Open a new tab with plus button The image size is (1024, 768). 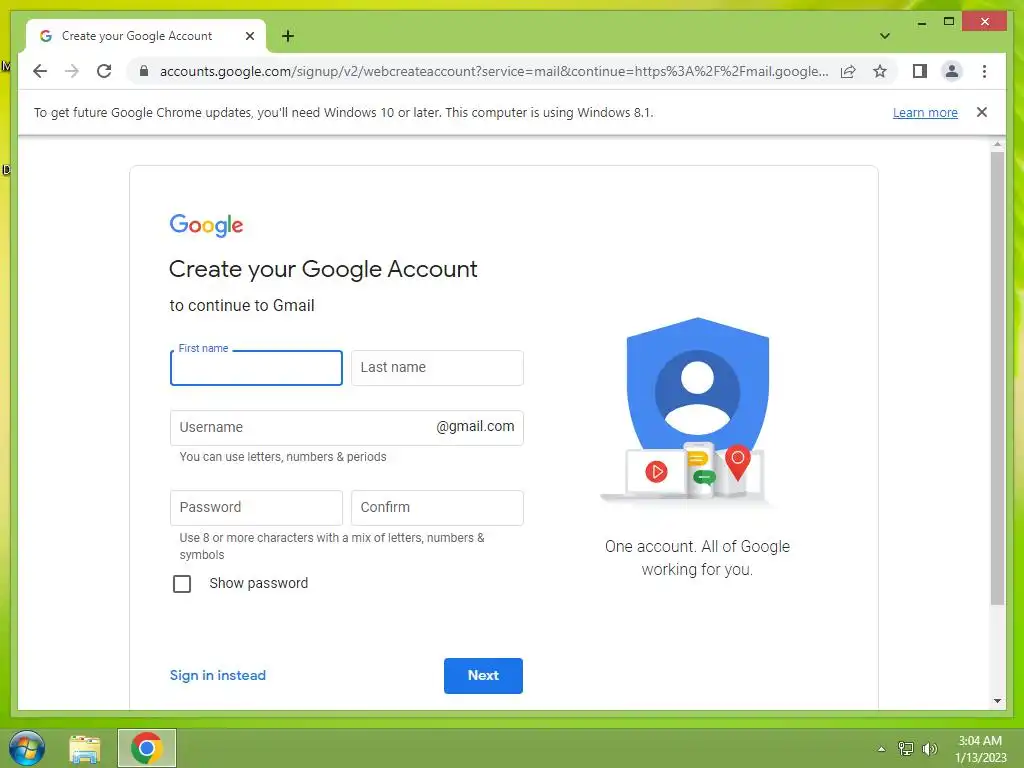coord(287,36)
